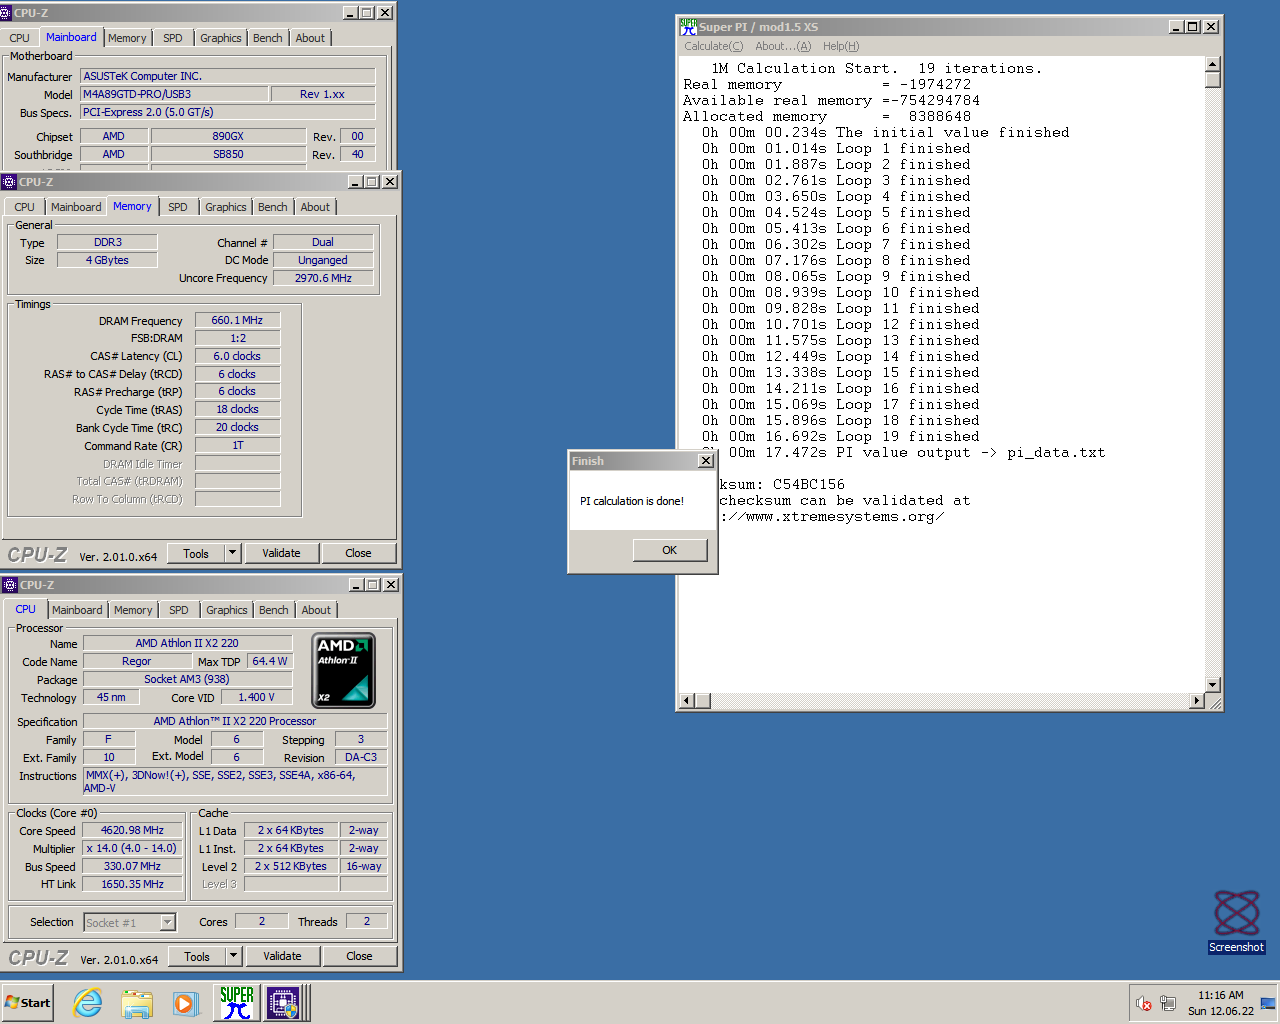Expand Tools dropdown arrow in bottom CPU window
1280x1024 pixels.
click(234, 956)
